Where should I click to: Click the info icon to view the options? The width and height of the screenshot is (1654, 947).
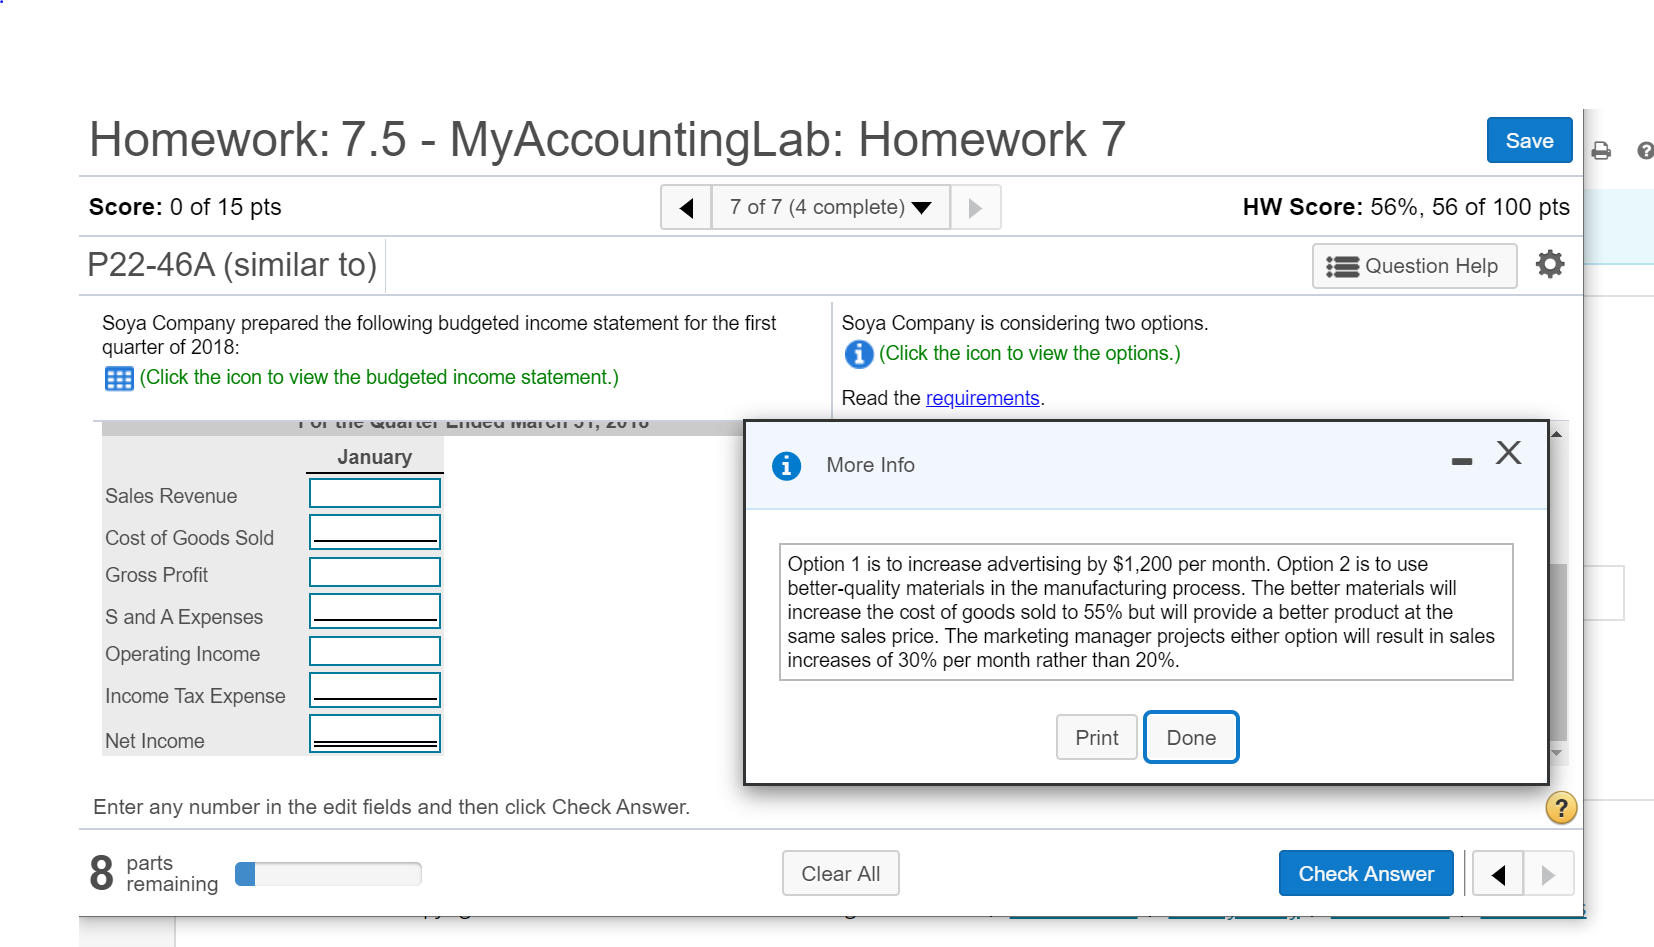857,353
